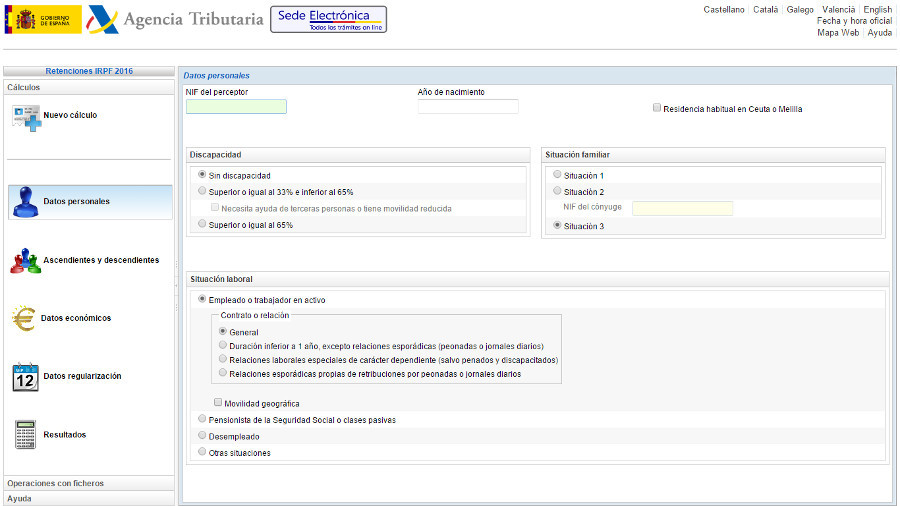Viewport: 900px width, 506px height.
Task: Open the Mapa Web link
Action: pos(838,33)
